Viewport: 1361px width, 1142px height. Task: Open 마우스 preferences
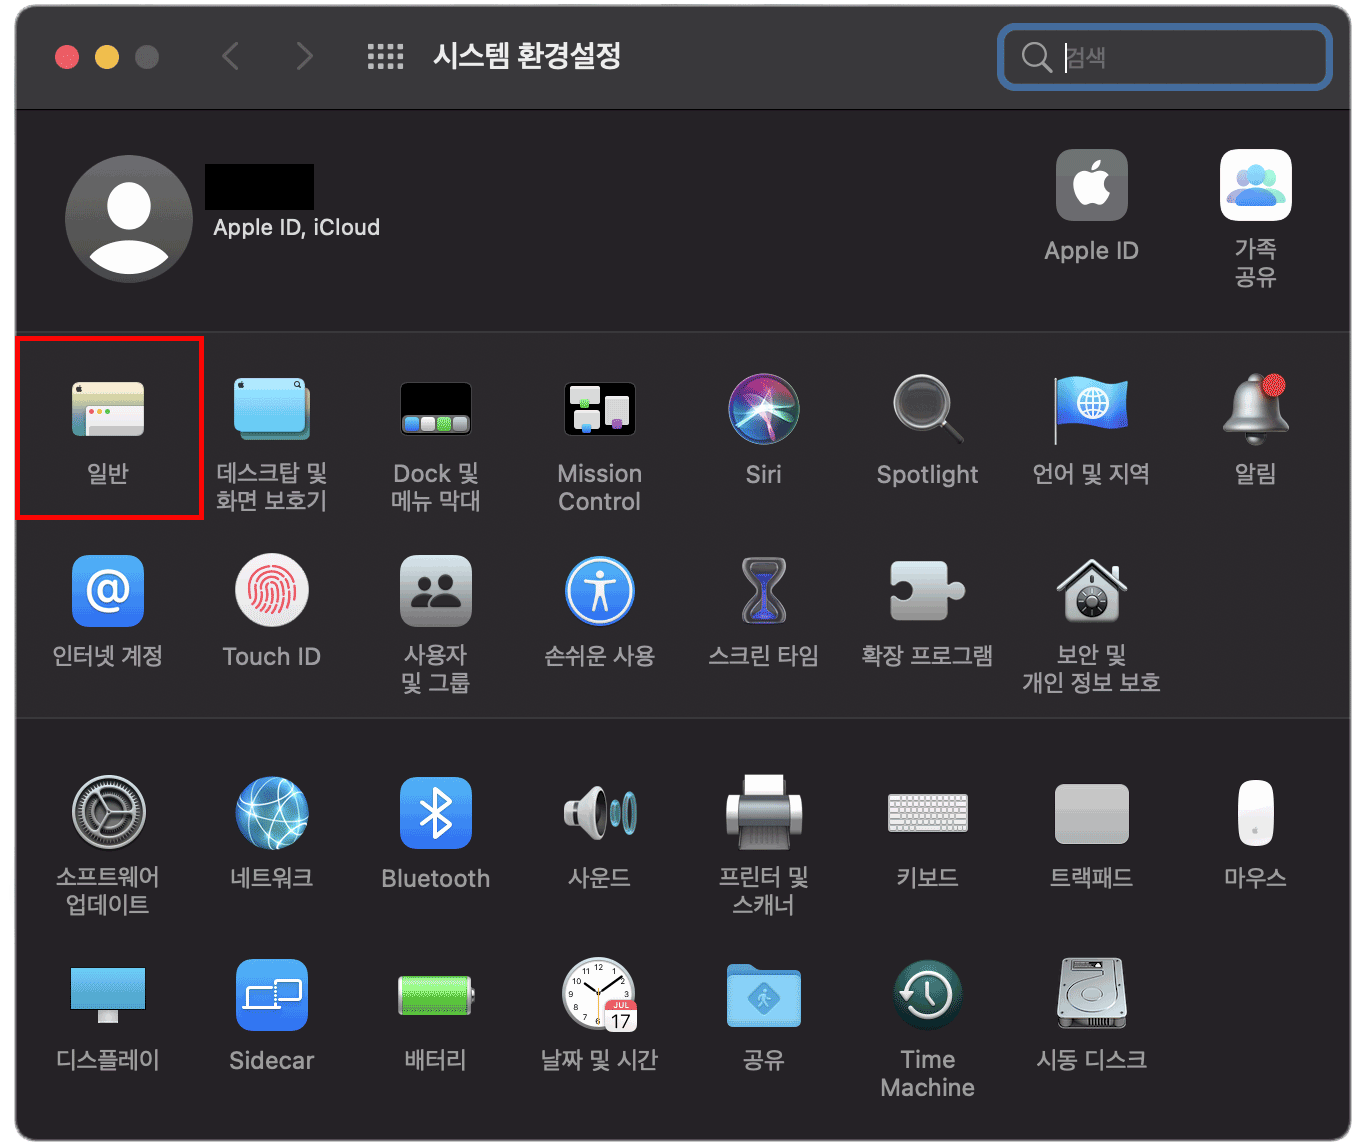coord(1255,812)
